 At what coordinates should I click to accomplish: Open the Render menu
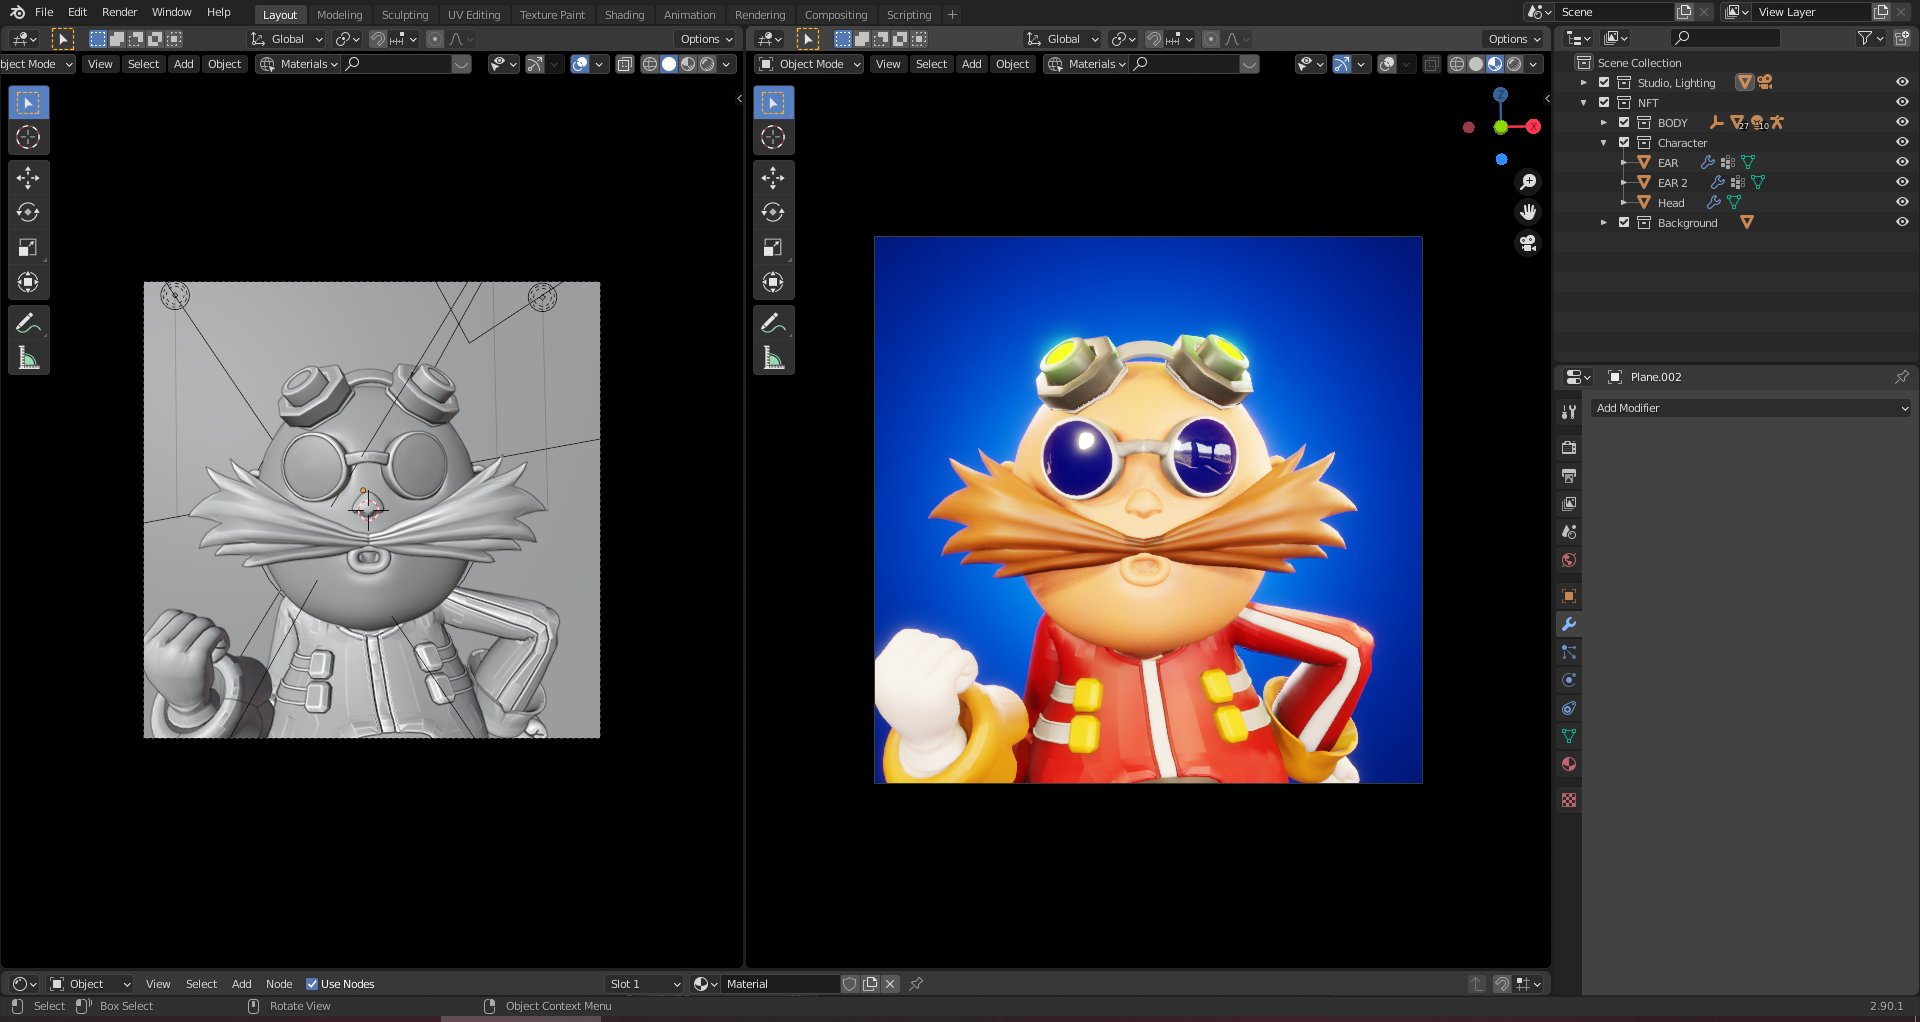tap(120, 12)
